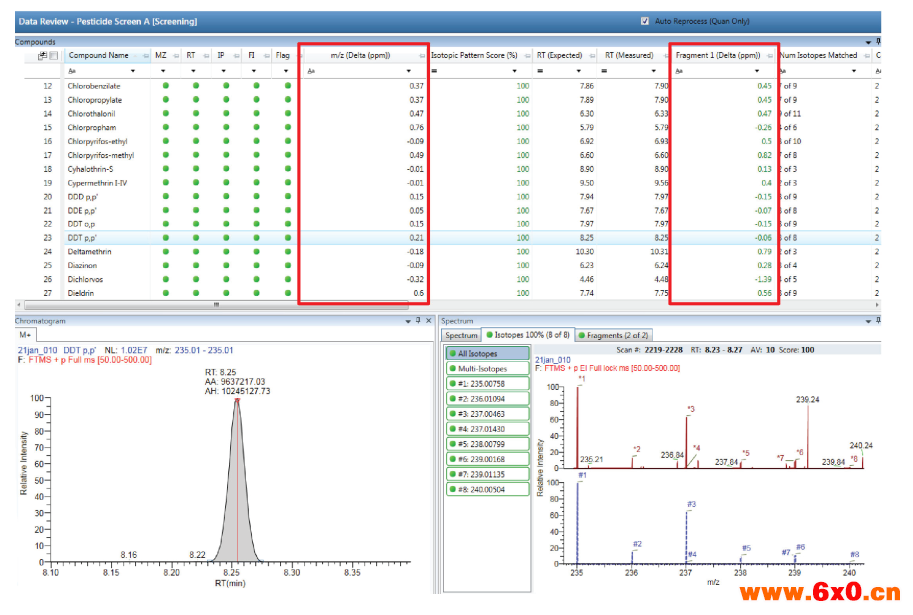Open the RT status column filter dropdown
This screenshot has height=615, width=913.
point(193,71)
